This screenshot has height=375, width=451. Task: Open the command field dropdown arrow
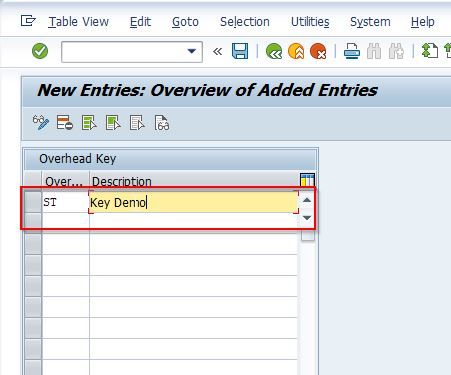pos(191,51)
